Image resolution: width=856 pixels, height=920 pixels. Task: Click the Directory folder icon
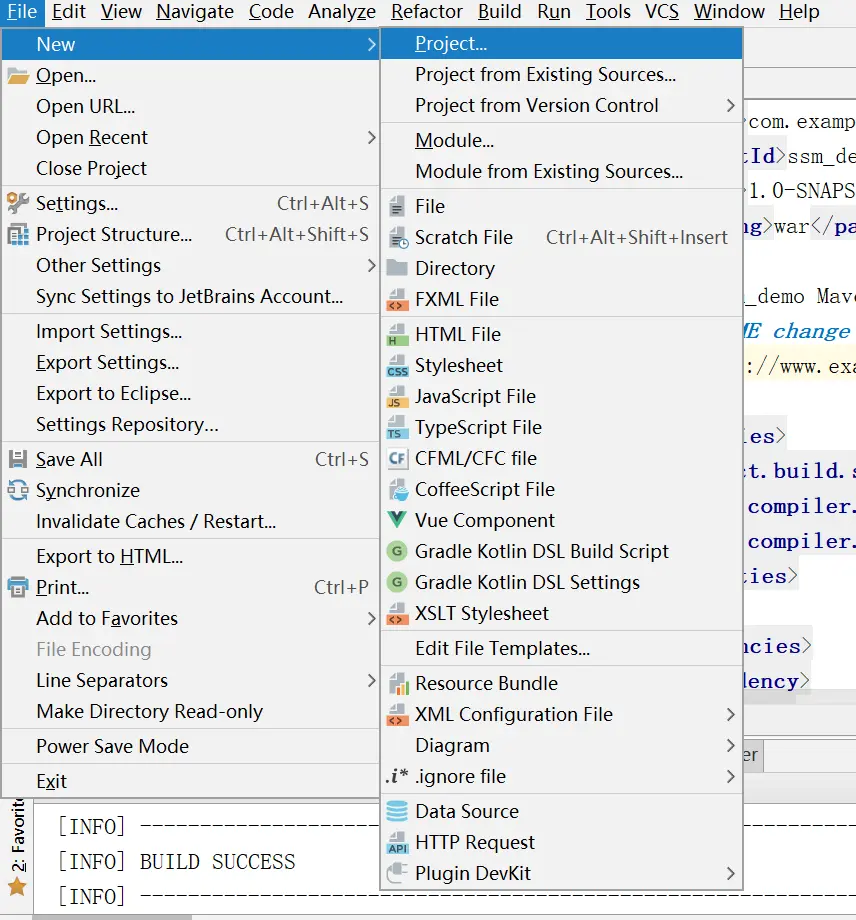(x=397, y=268)
